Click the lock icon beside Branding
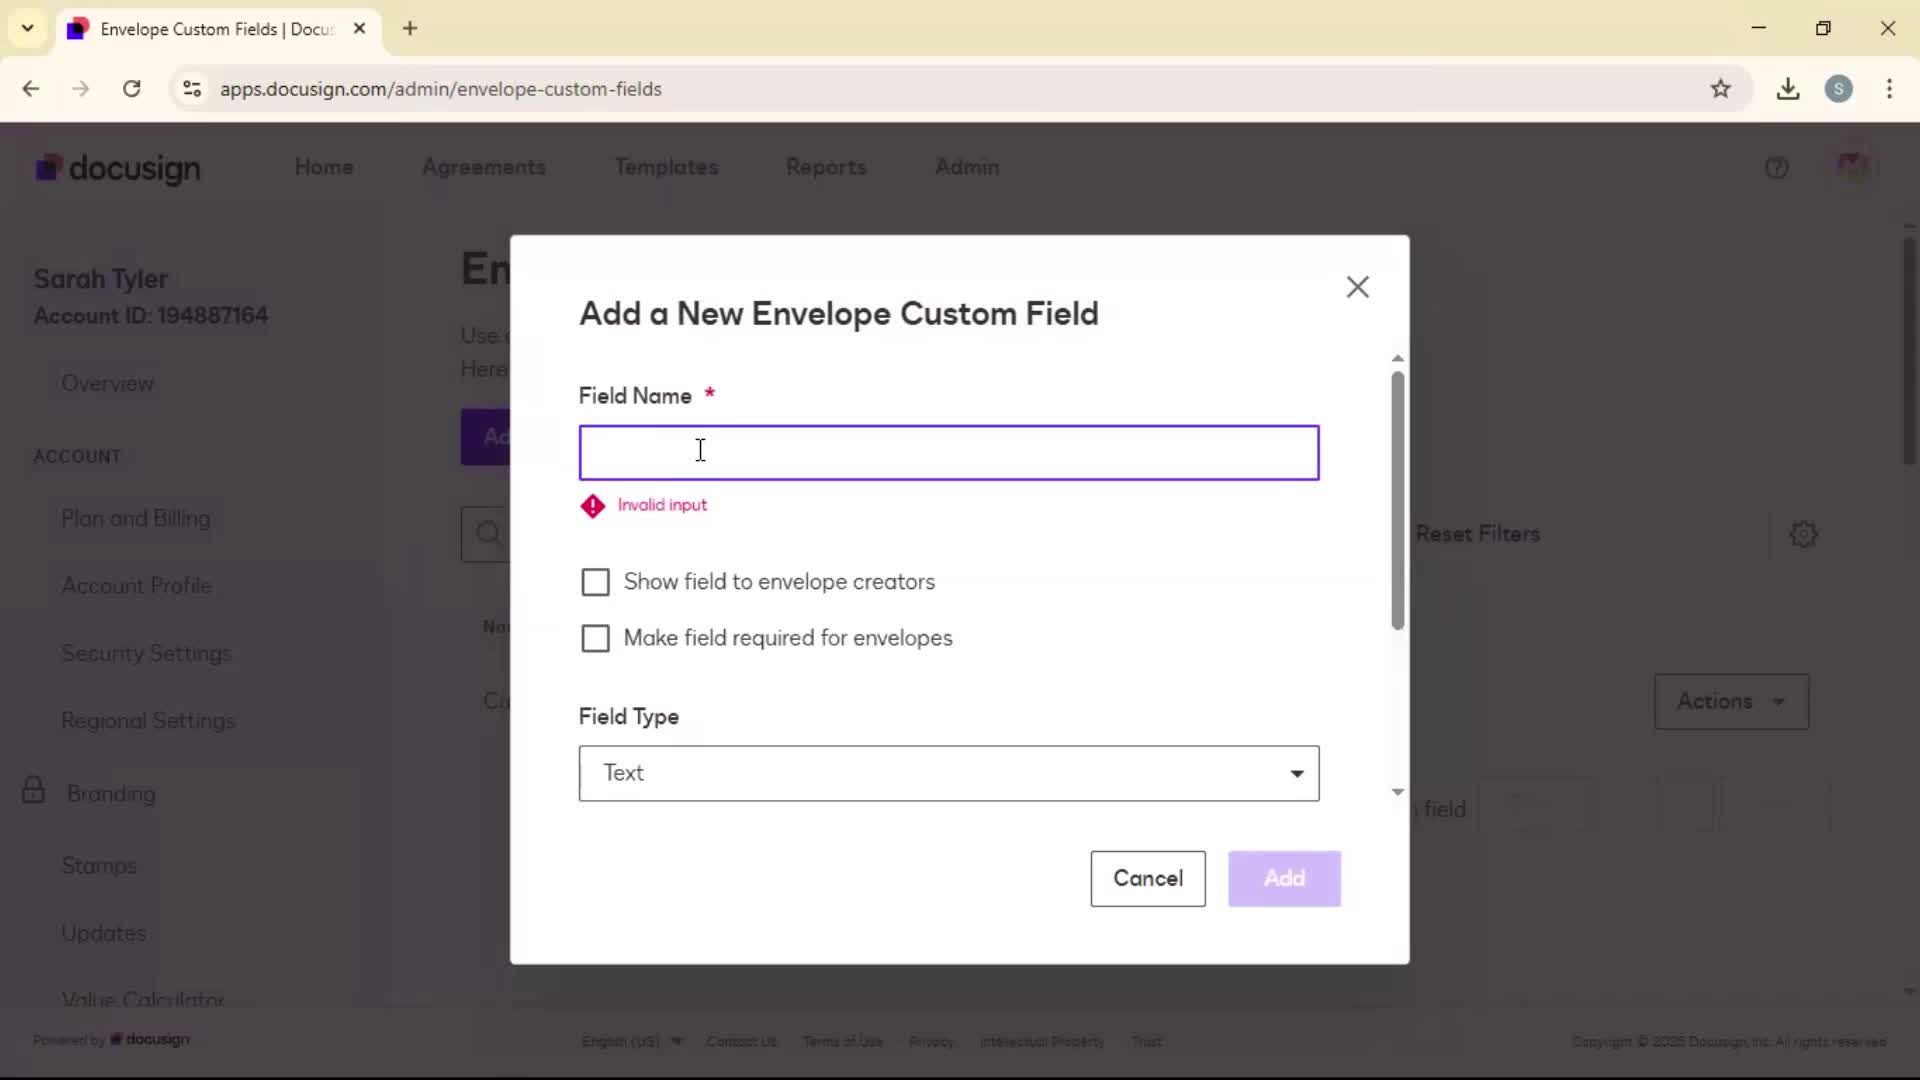 pyautogui.click(x=33, y=790)
